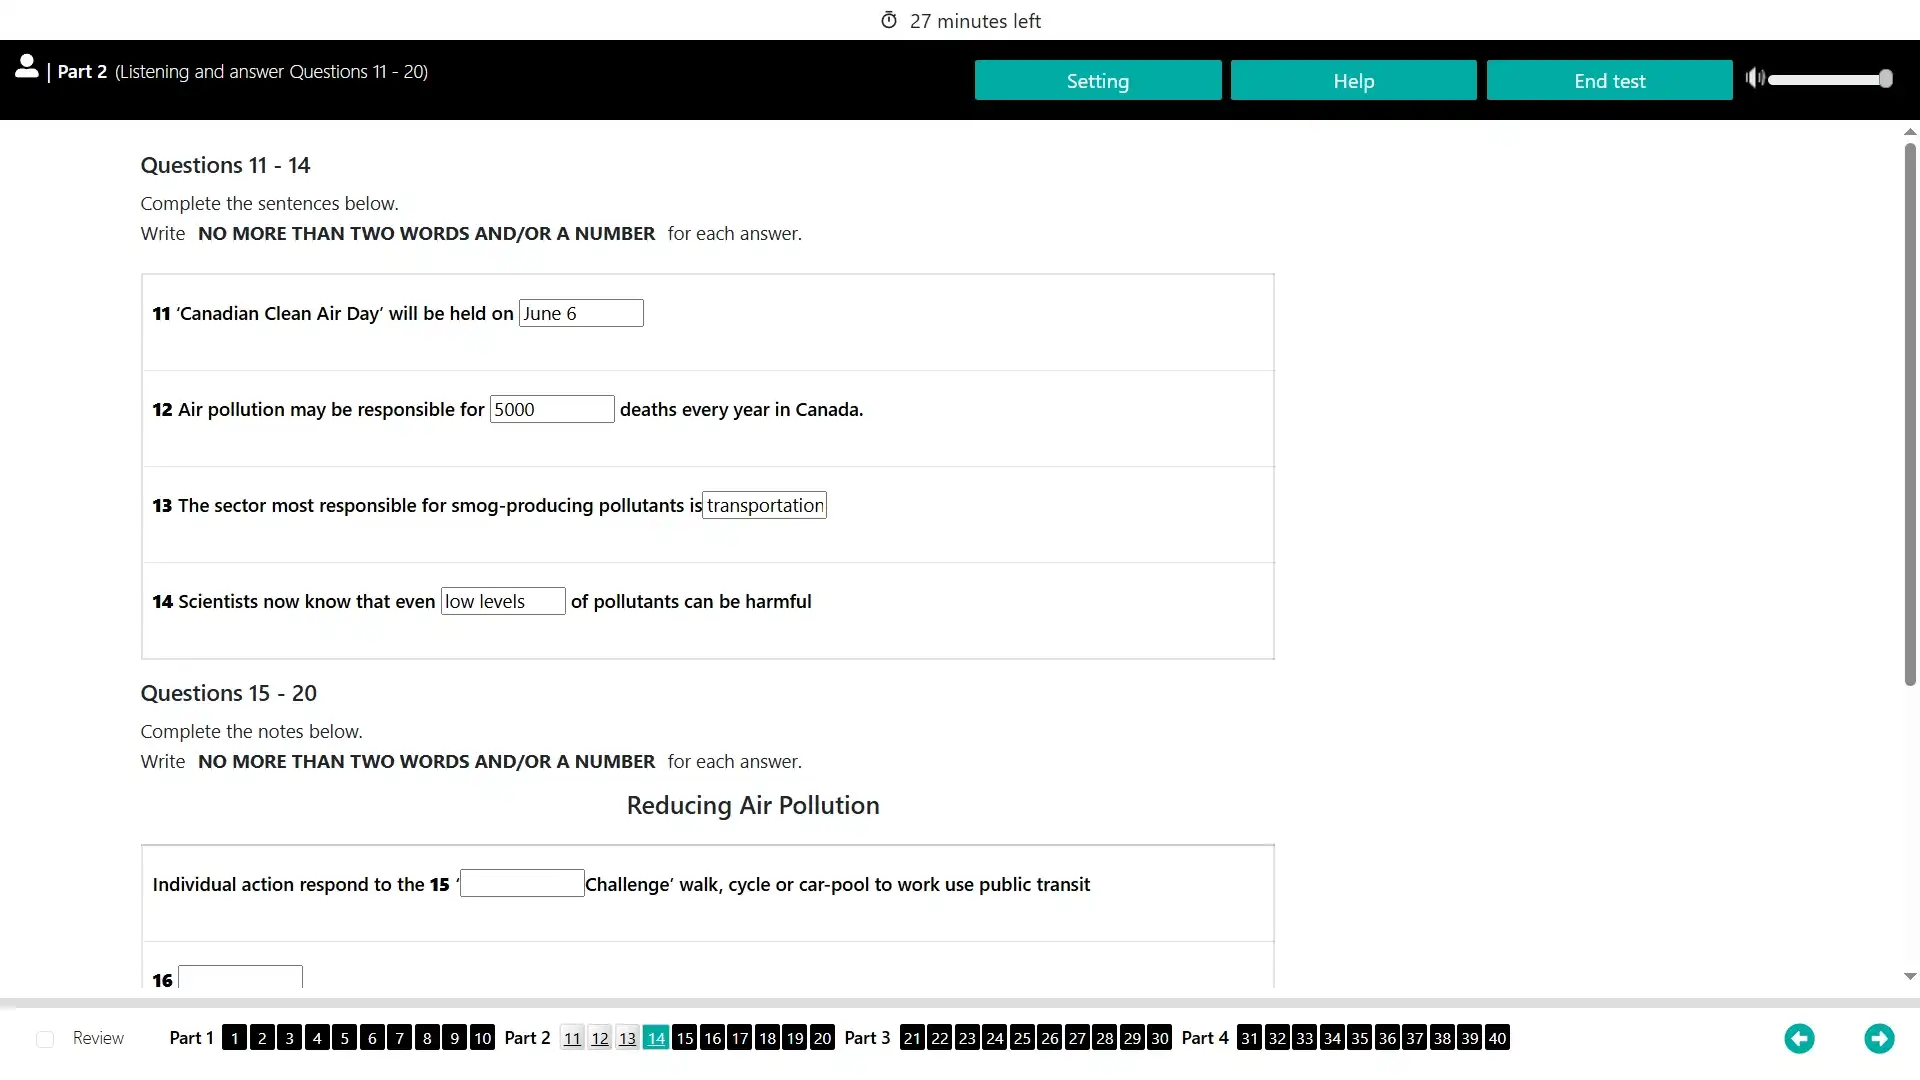This screenshot has height=1080, width=1920.
Task: Click the vertical page scrollbar
Action: (1909, 414)
